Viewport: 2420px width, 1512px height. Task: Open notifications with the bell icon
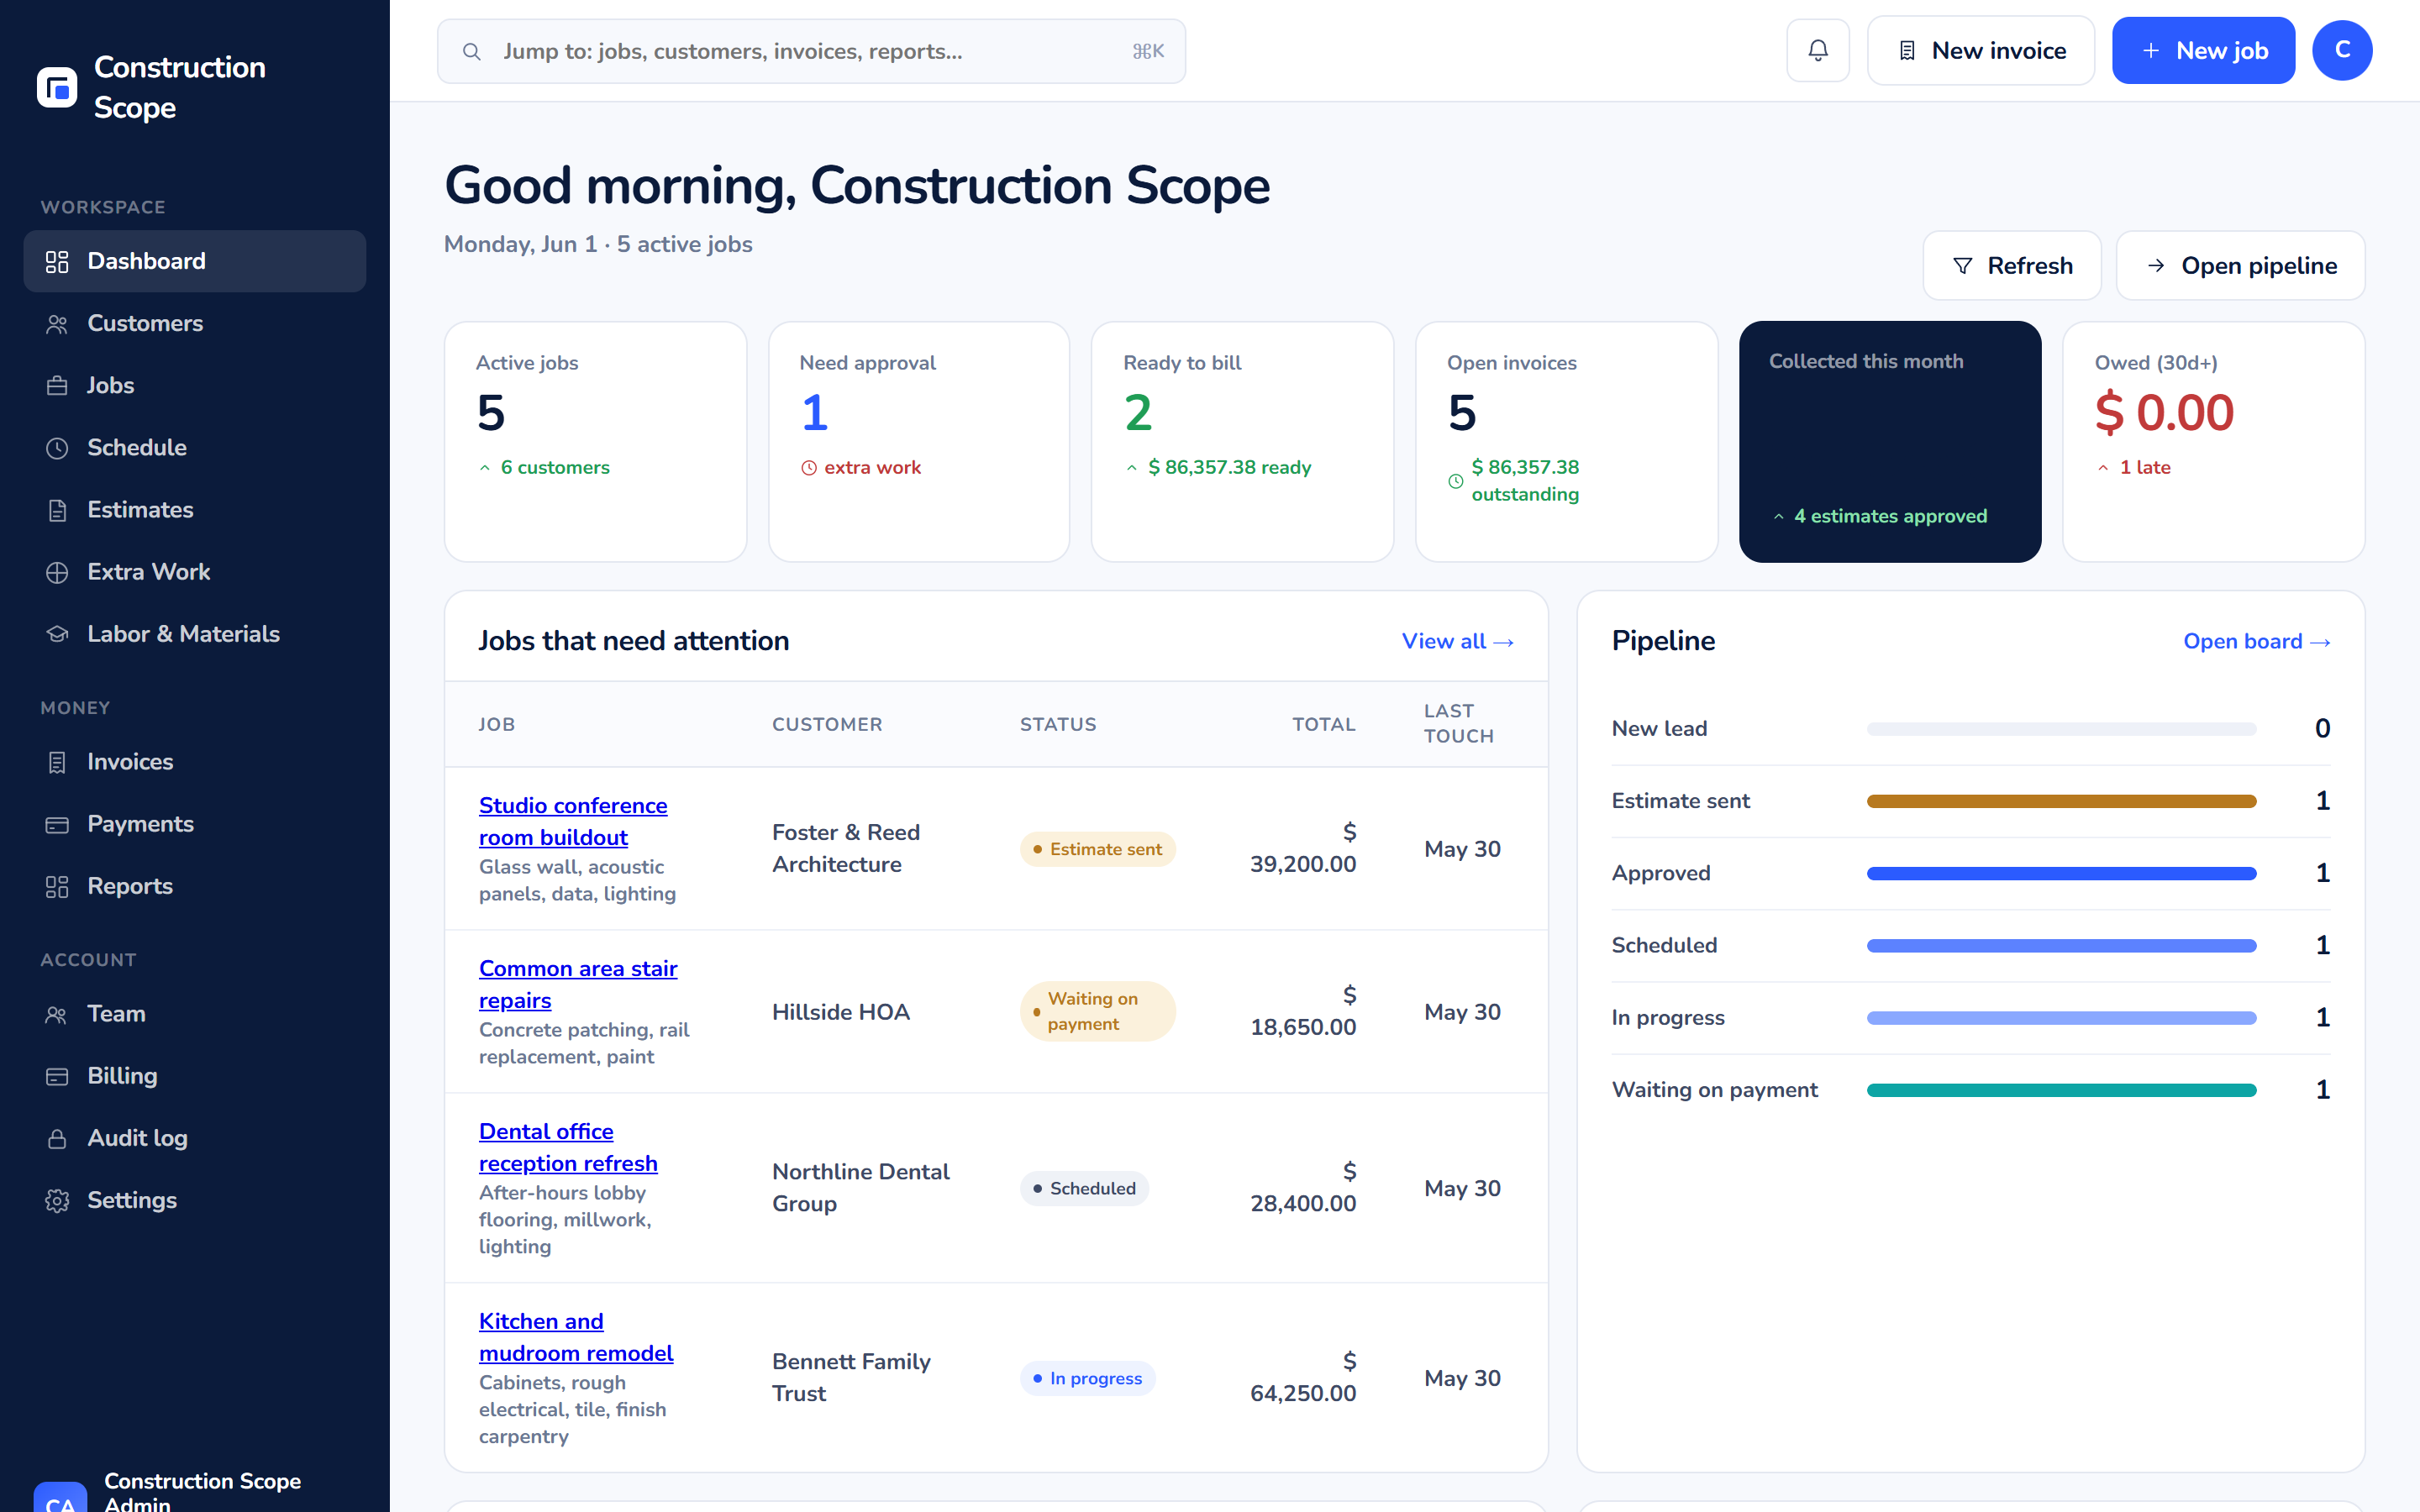click(1818, 50)
